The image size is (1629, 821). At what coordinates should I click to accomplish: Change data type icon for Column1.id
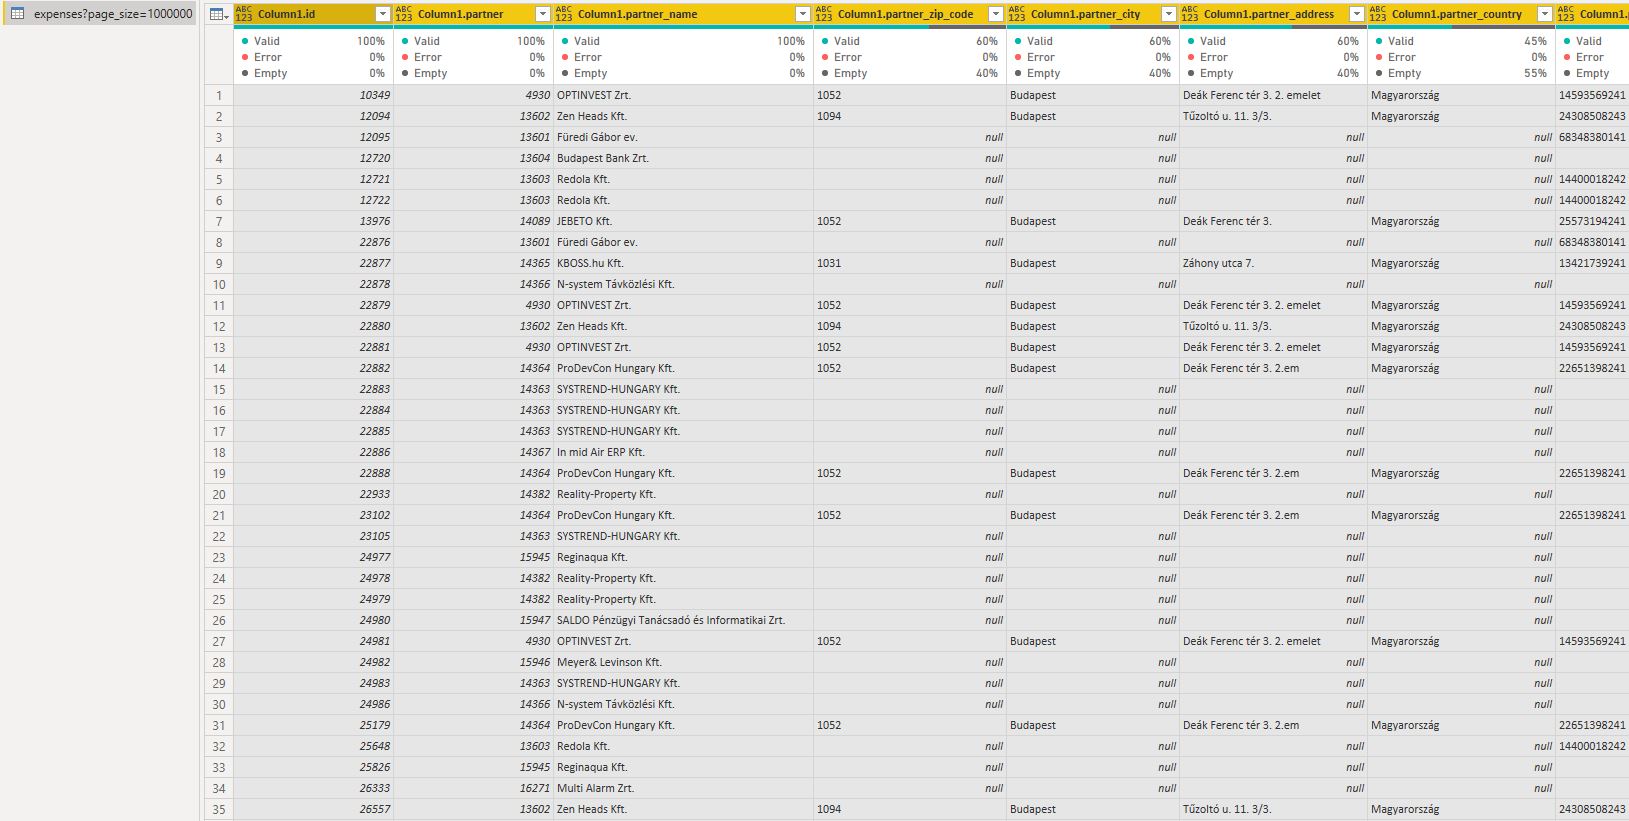[244, 14]
